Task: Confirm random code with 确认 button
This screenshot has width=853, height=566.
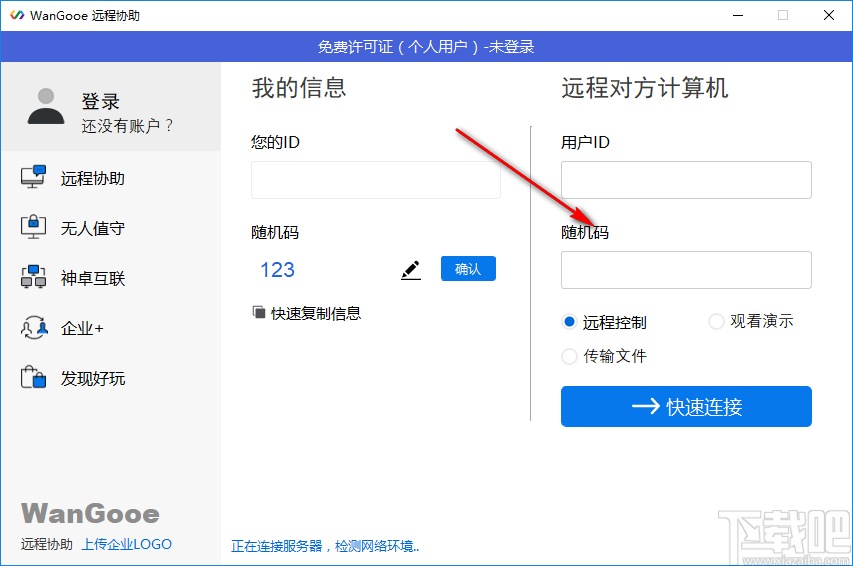Action: [x=468, y=269]
